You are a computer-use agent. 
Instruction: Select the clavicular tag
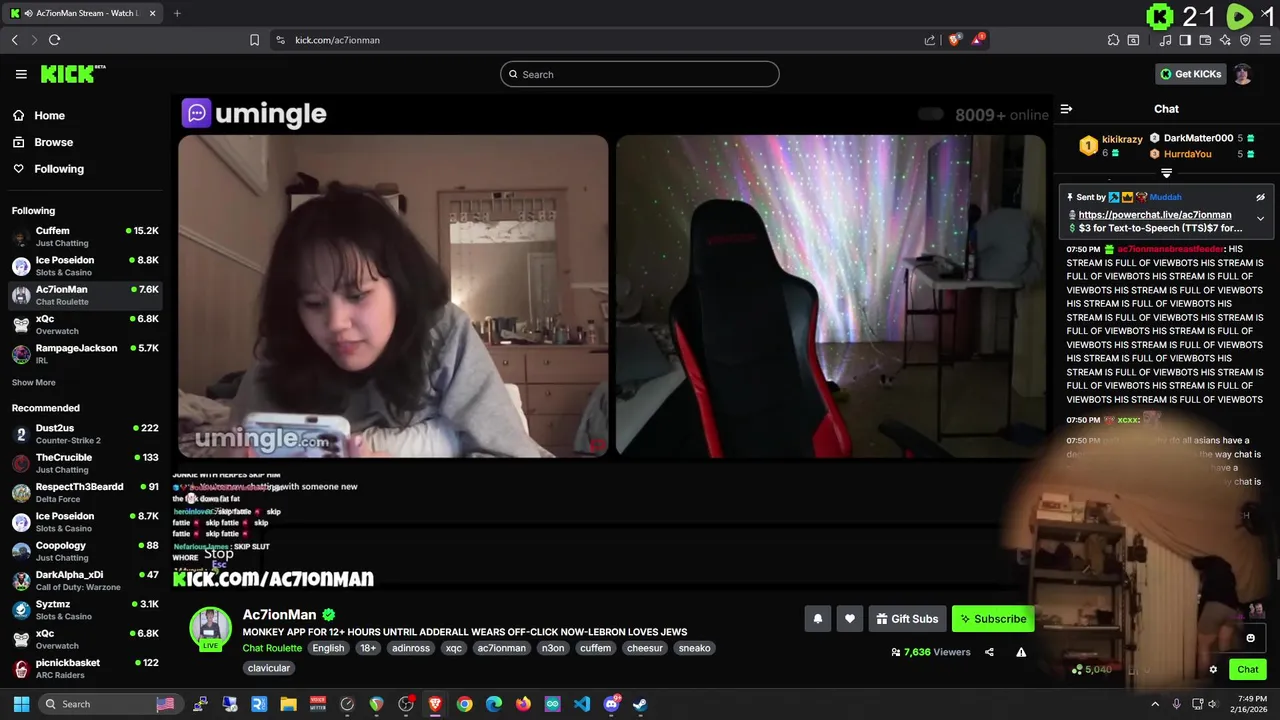point(269,668)
